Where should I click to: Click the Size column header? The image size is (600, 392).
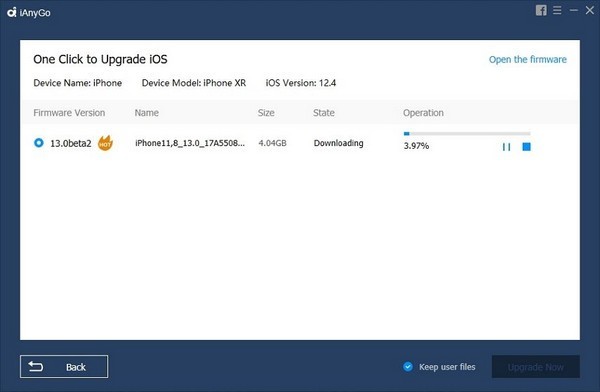coord(266,113)
